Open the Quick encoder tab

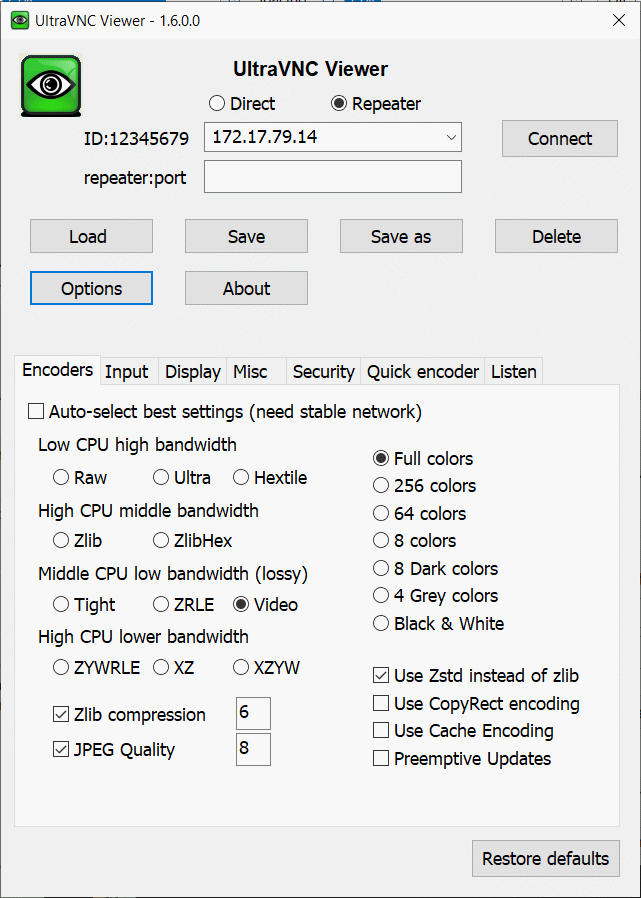tap(423, 372)
